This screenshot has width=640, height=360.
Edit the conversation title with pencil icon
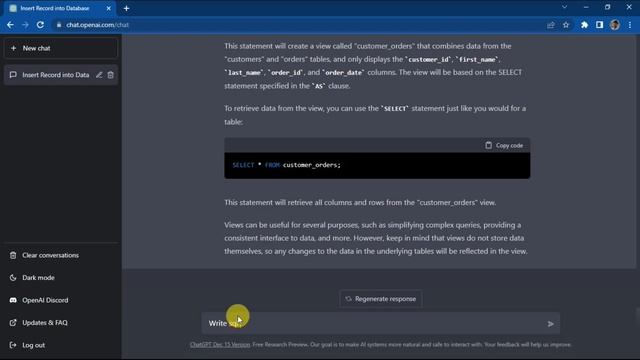(x=99, y=75)
